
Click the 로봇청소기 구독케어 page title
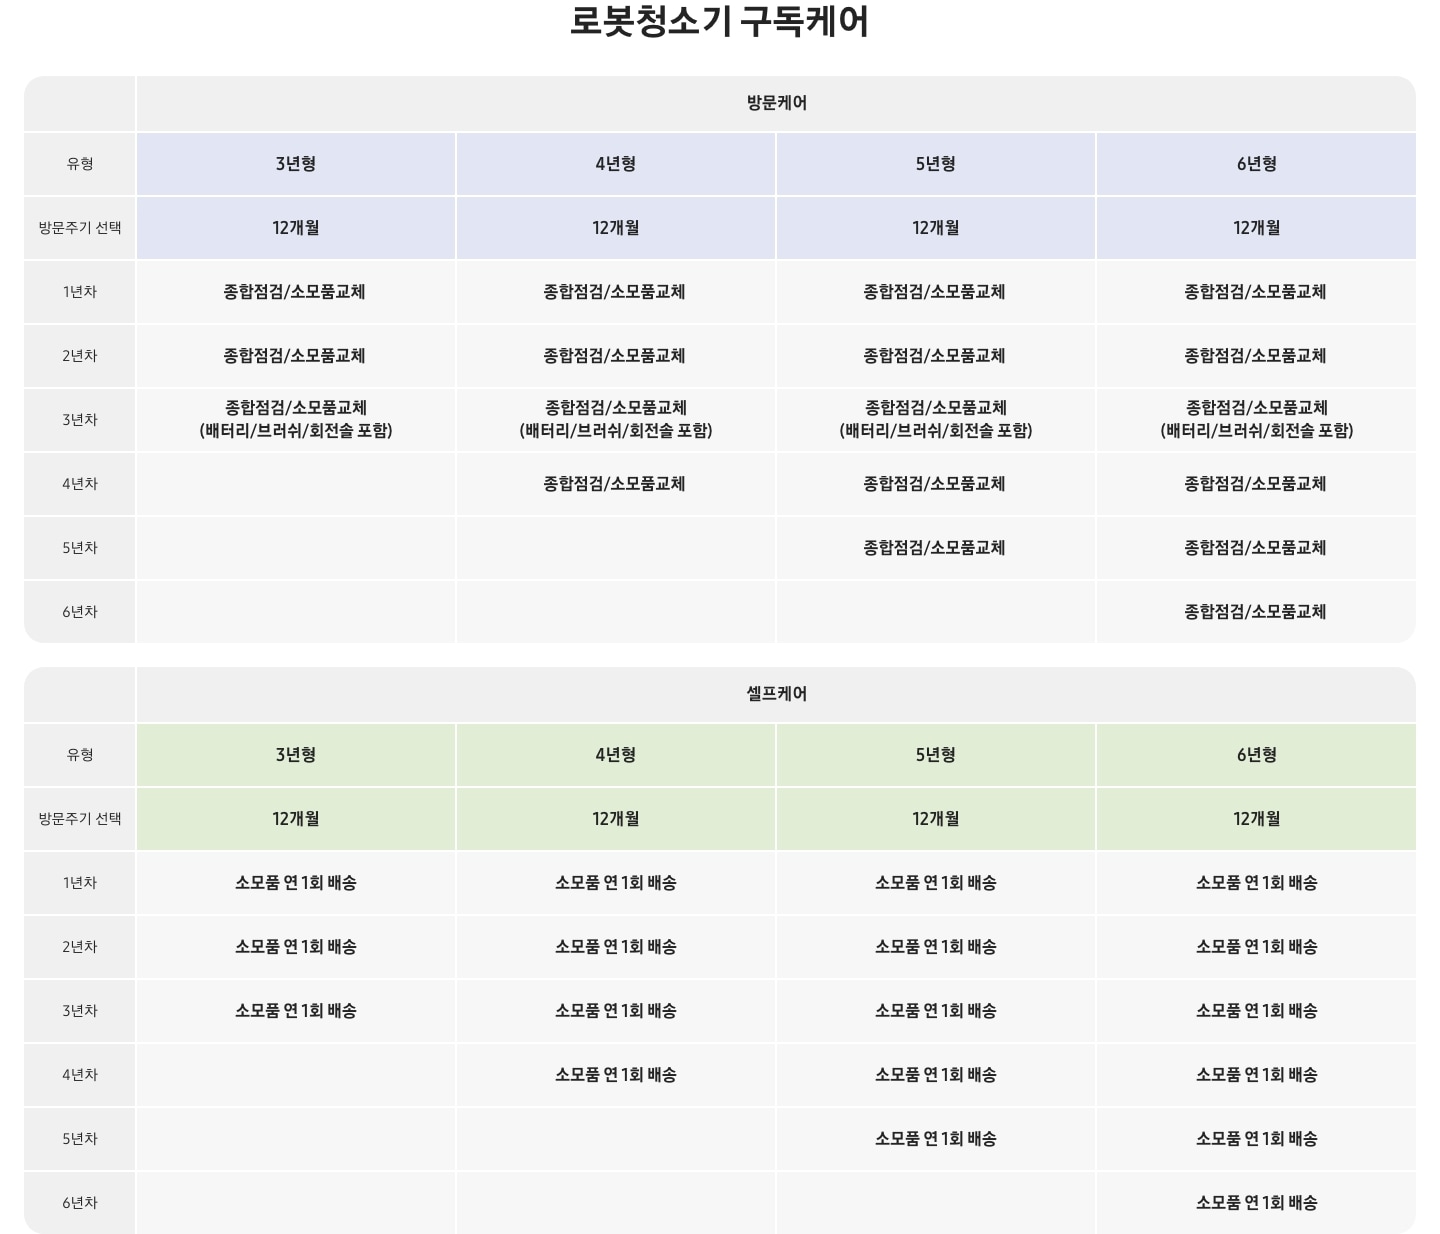[719, 21]
